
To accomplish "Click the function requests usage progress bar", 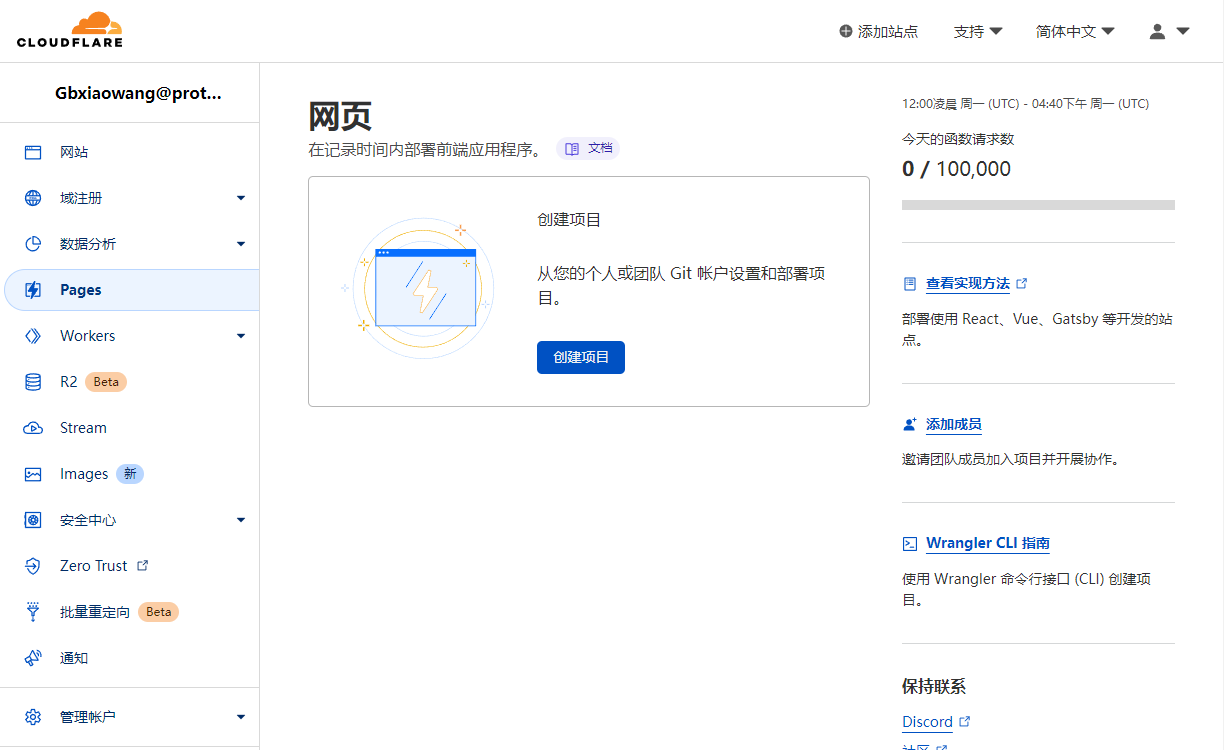I will 1038,205.
